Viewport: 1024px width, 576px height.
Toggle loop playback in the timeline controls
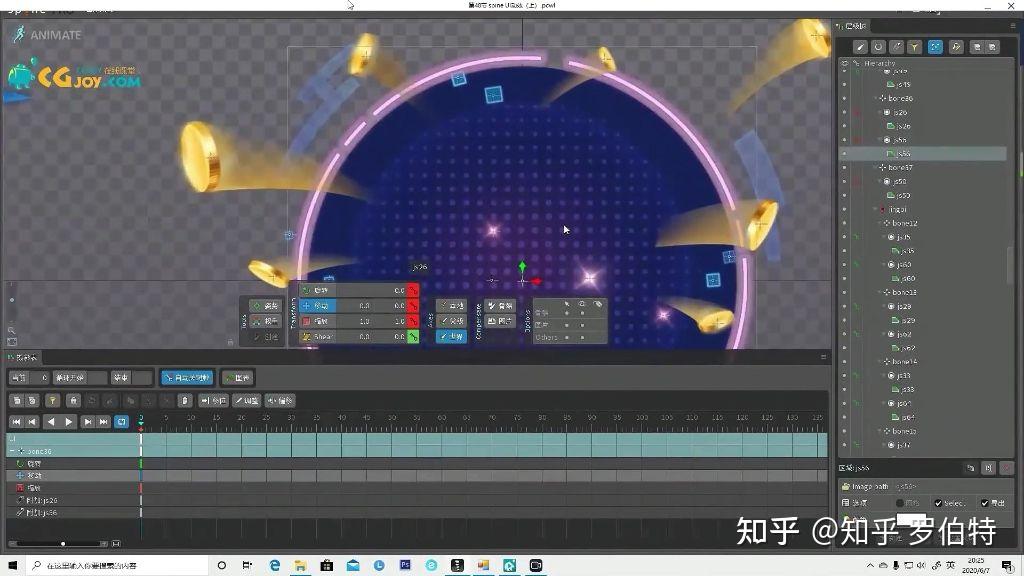[x=122, y=421]
